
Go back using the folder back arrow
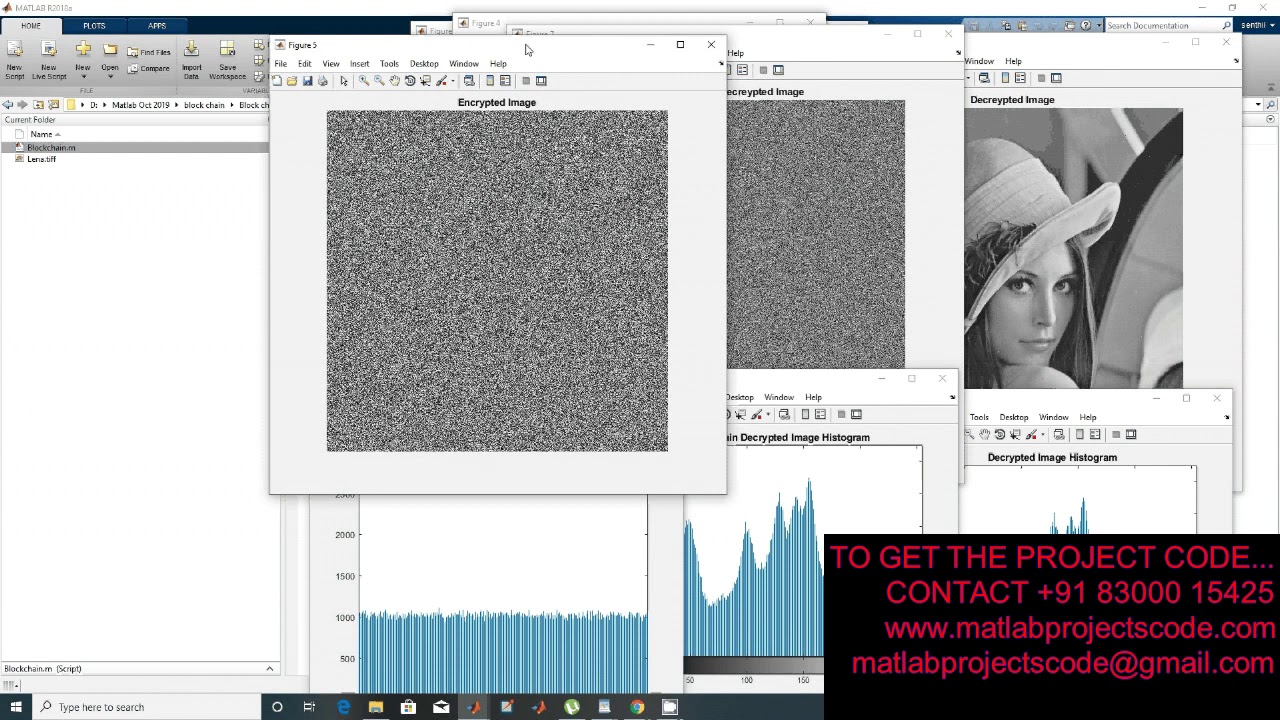coord(7,105)
